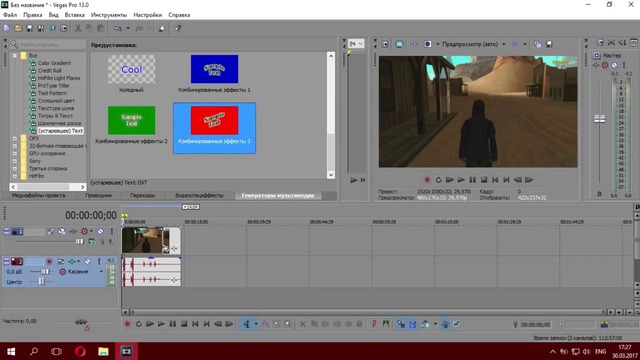Arm audio track for recording
Viewport: 640px width, 360px height.
coord(49,261)
